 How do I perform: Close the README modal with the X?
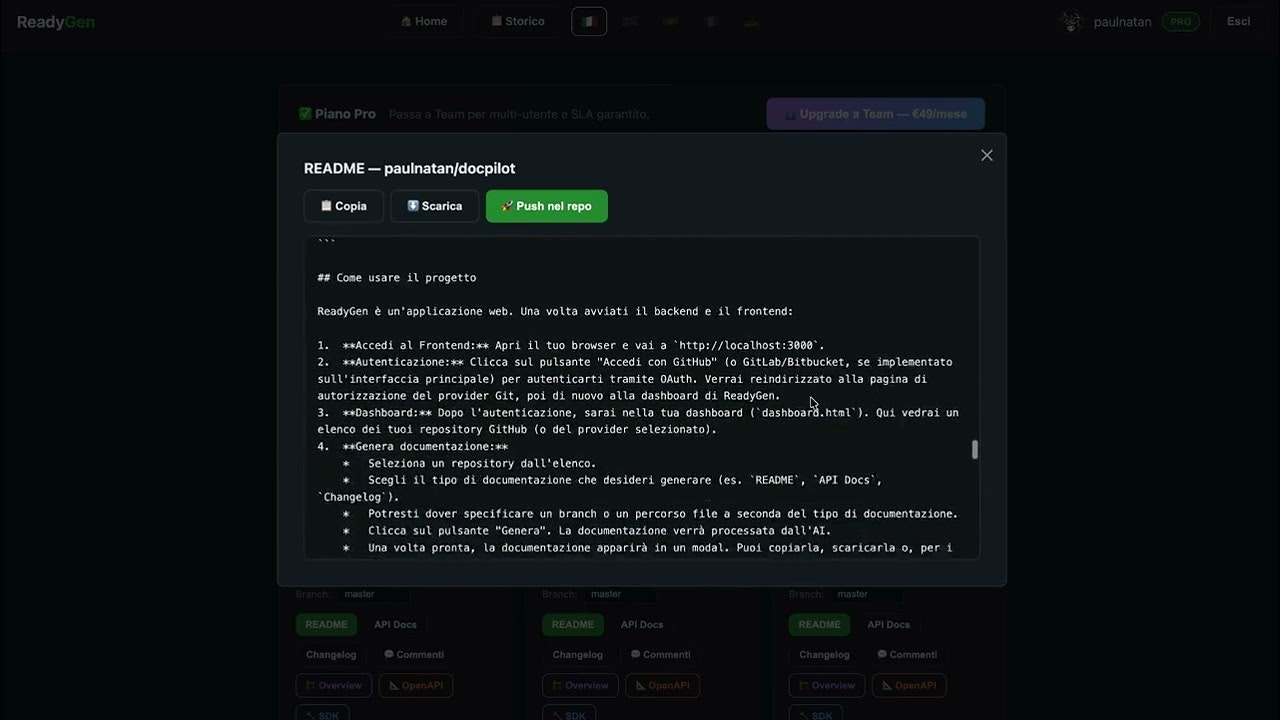(x=987, y=155)
